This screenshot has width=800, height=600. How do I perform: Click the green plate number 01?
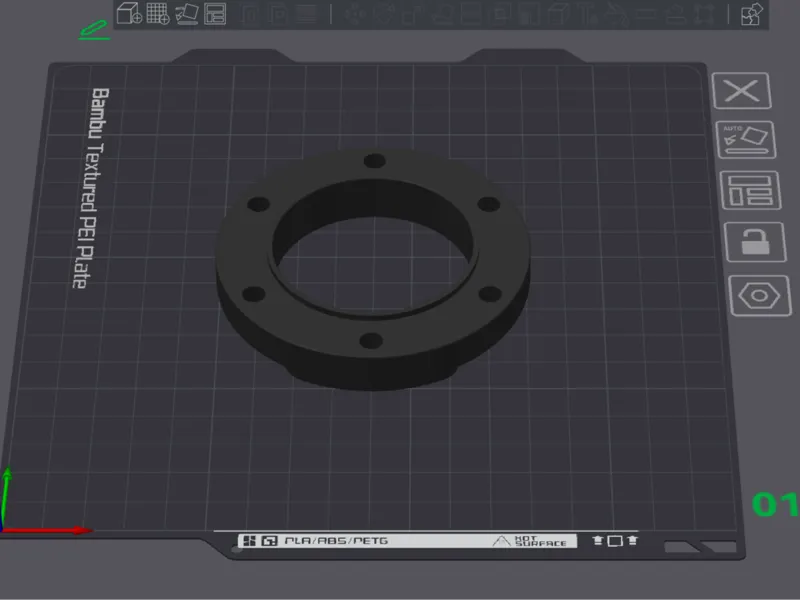[x=776, y=504]
